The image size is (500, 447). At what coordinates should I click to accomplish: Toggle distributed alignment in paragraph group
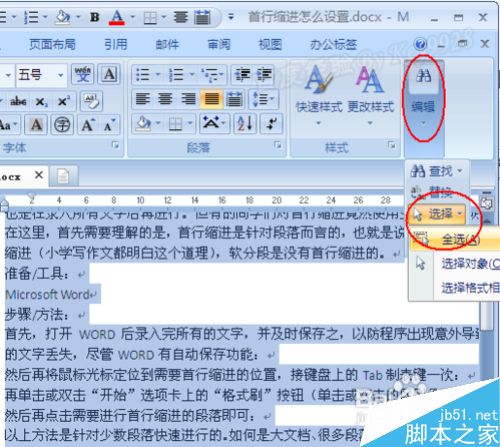click(x=234, y=99)
